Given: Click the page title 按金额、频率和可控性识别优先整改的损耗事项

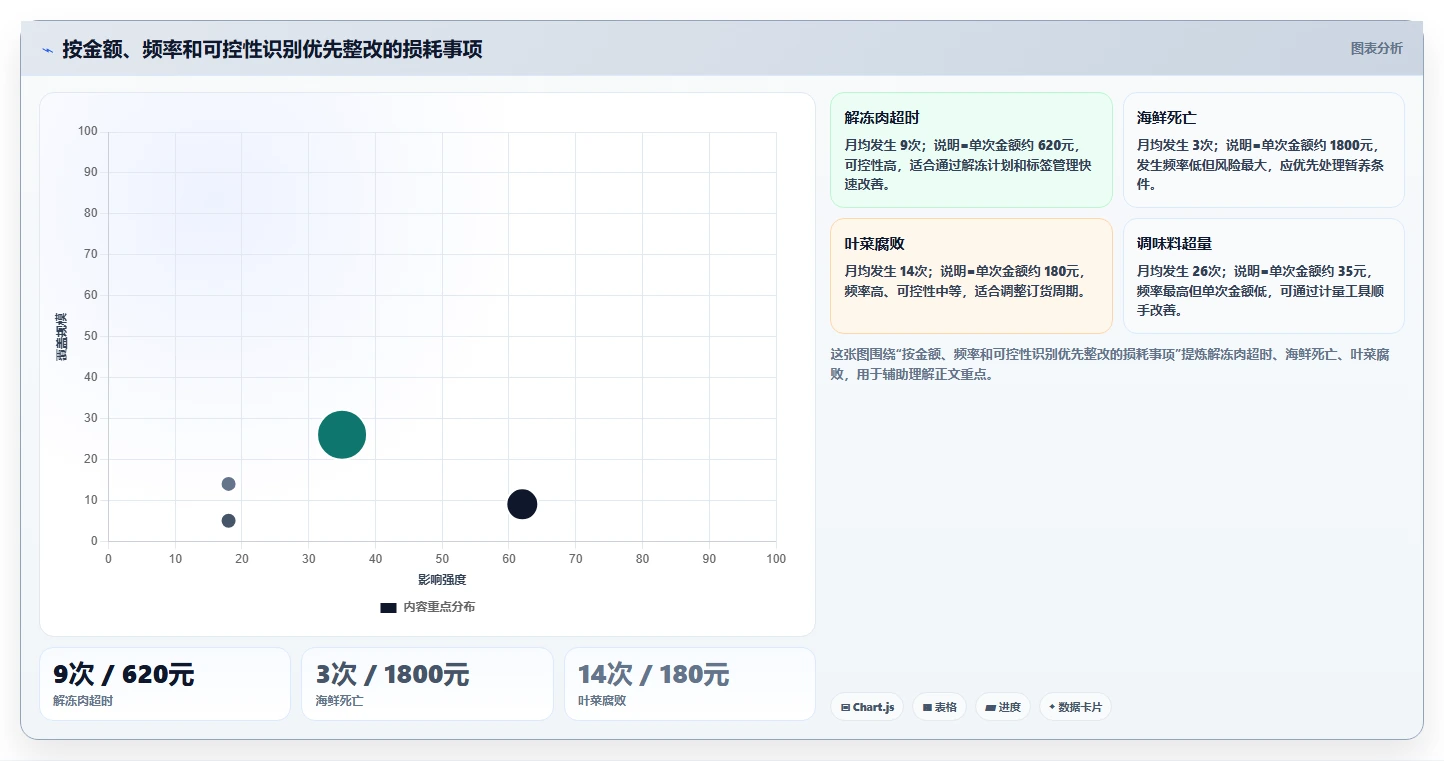Looking at the screenshot, I should (272, 49).
